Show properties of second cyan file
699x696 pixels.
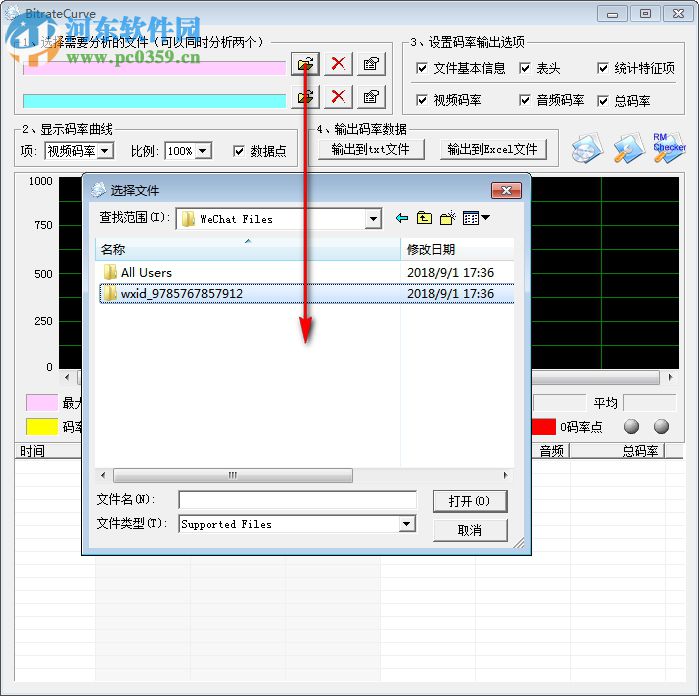pos(371,97)
